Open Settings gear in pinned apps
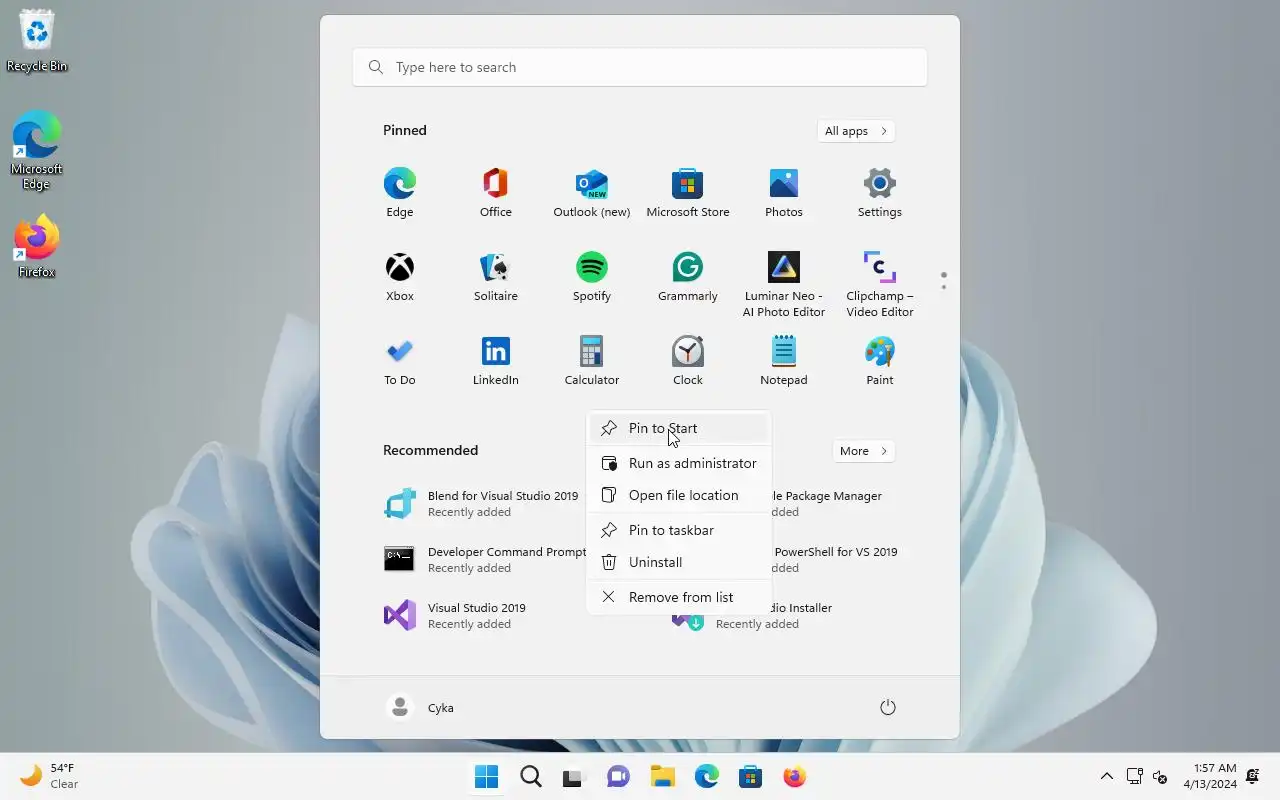This screenshot has width=1280, height=800. coord(880,193)
